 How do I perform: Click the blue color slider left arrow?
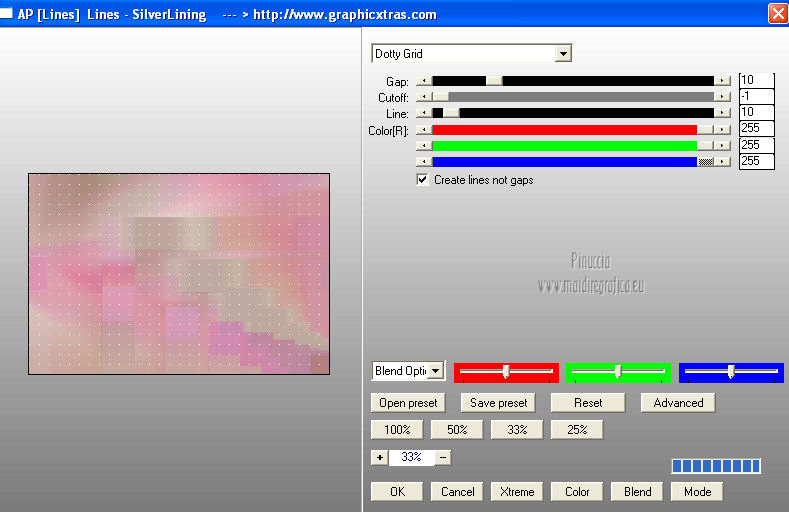pos(424,161)
